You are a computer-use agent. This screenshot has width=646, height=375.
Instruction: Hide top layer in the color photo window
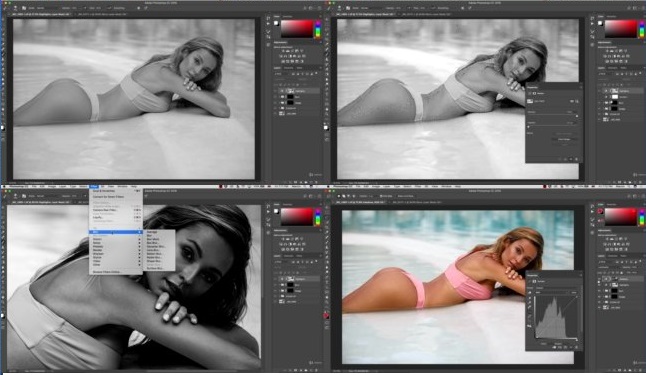599,279
